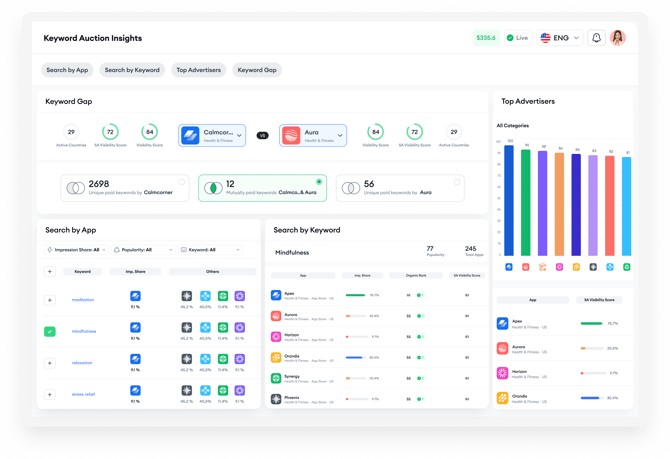
Task: Expand the Calmcorner app selector dropdown
Action: pos(239,135)
